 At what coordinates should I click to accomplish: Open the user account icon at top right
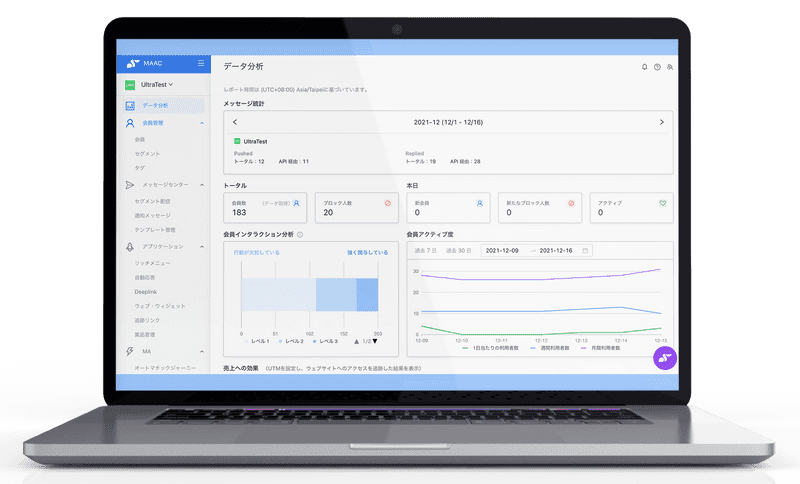pos(670,67)
